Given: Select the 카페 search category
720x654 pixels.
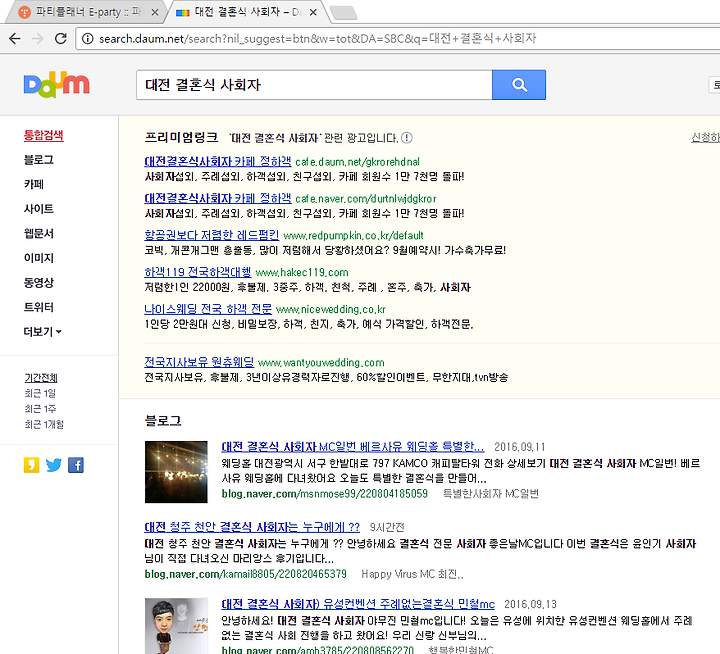Looking at the screenshot, I should coord(34,184).
